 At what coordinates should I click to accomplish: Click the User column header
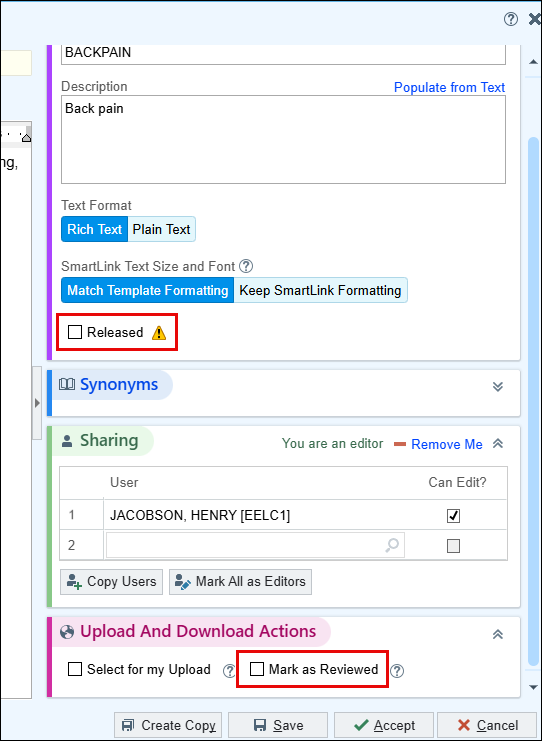pyautogui.click(x=124, y=483)
